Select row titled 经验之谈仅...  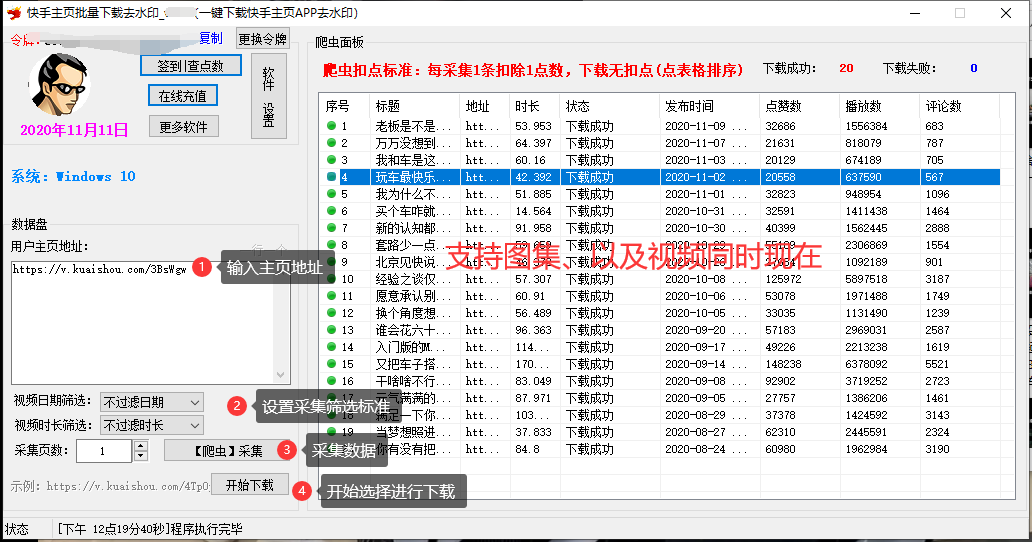[659, 279]
